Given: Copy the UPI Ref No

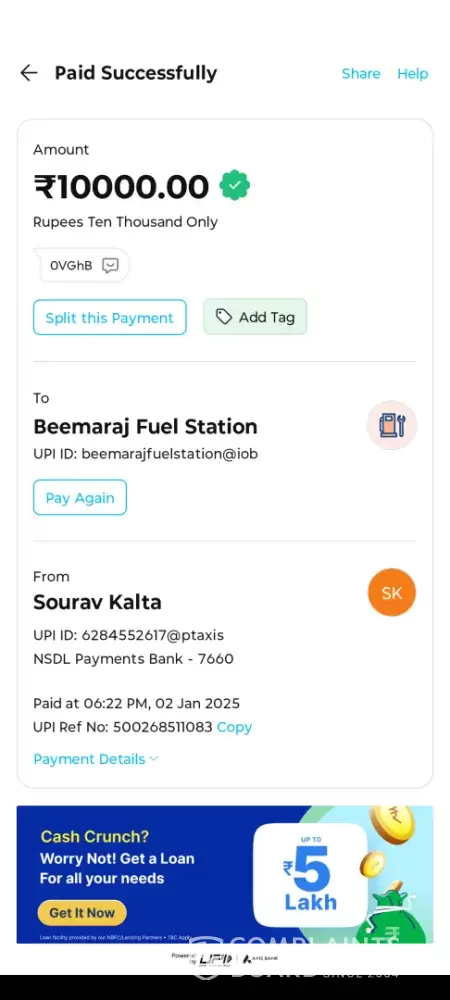Looking at the screenshot, I should 235,727.
